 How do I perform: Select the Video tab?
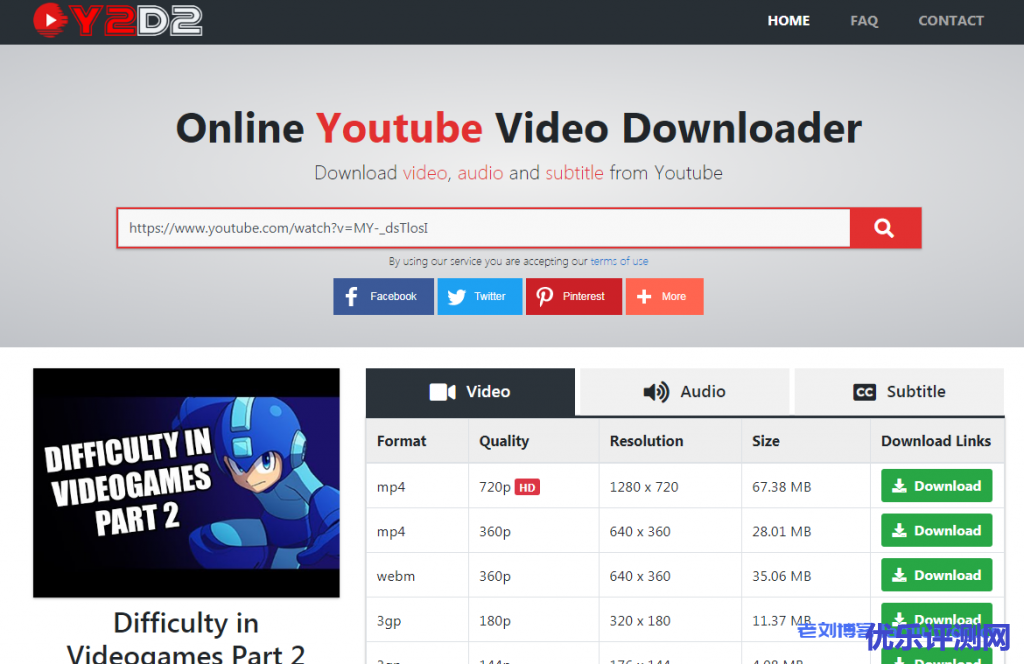[x=470, y=392]
